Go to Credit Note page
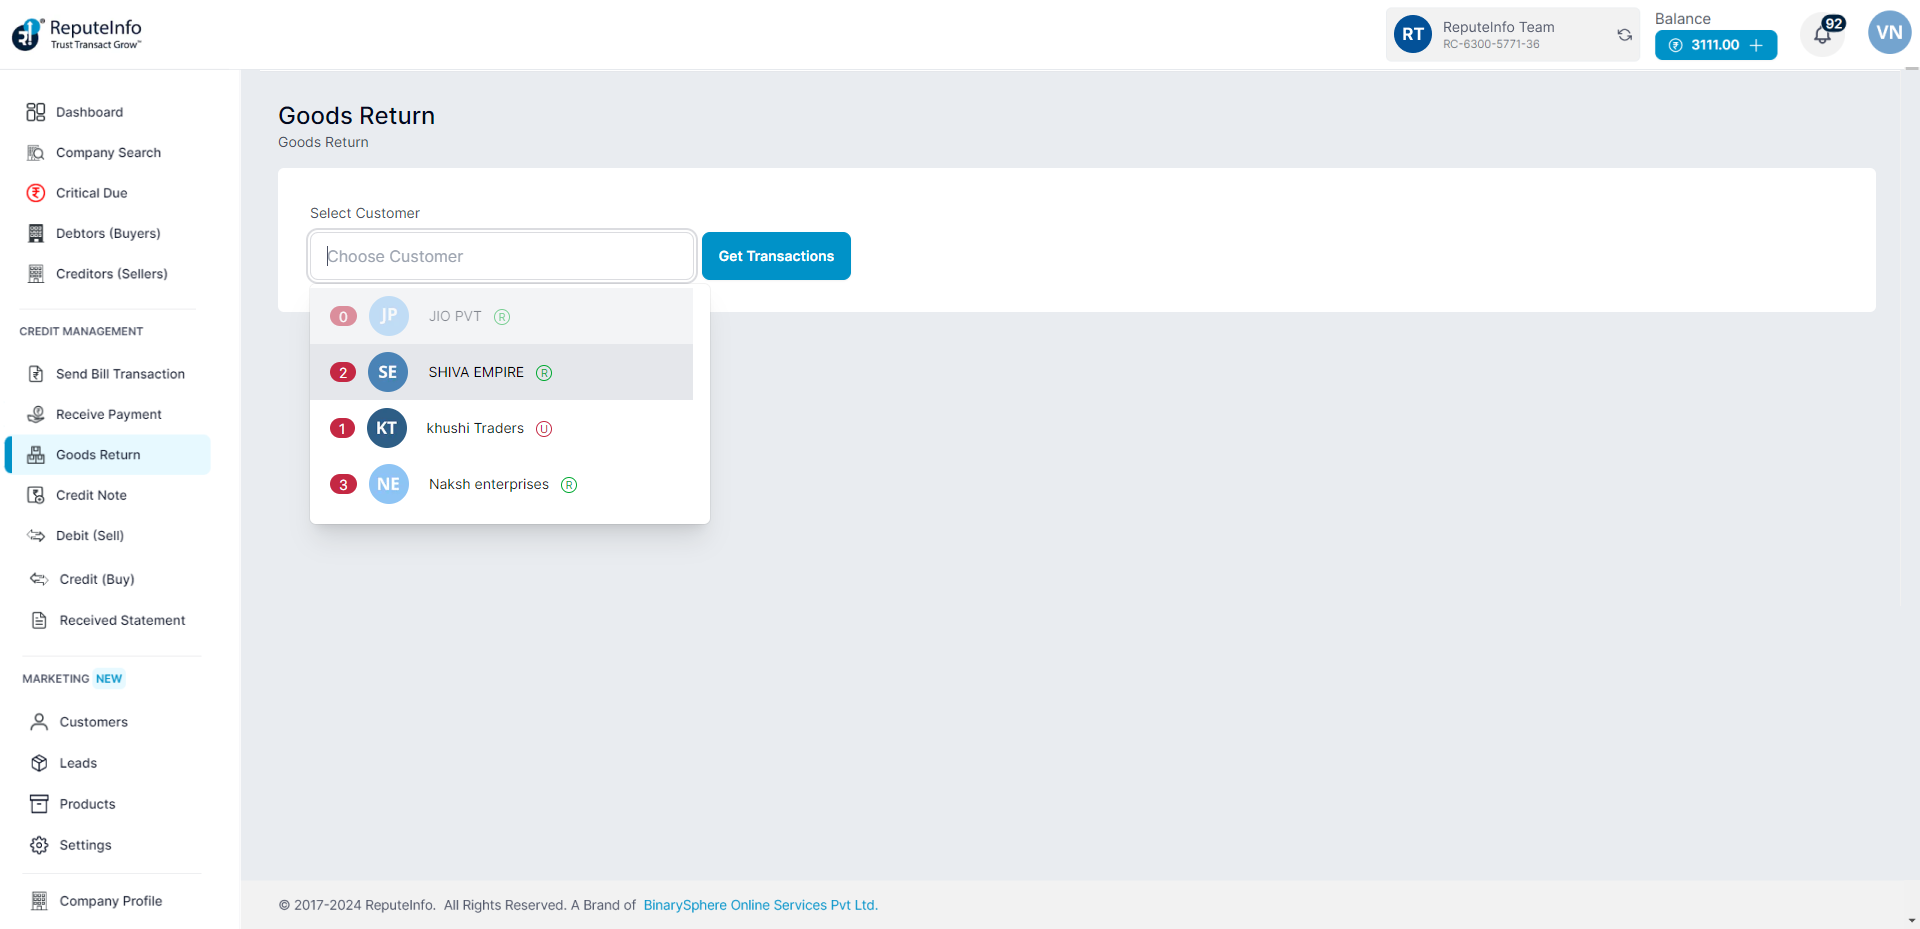 click(91, 495)
